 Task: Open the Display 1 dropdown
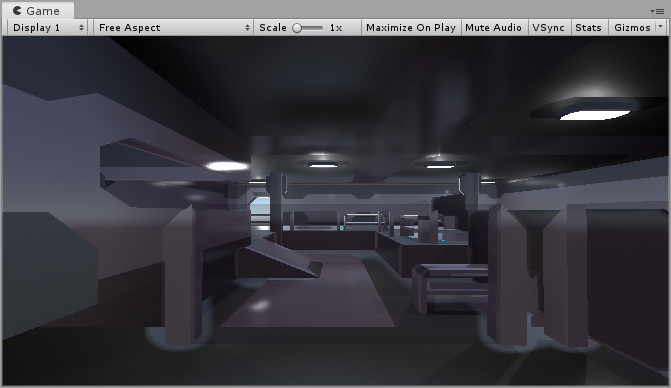coord(48,27)
